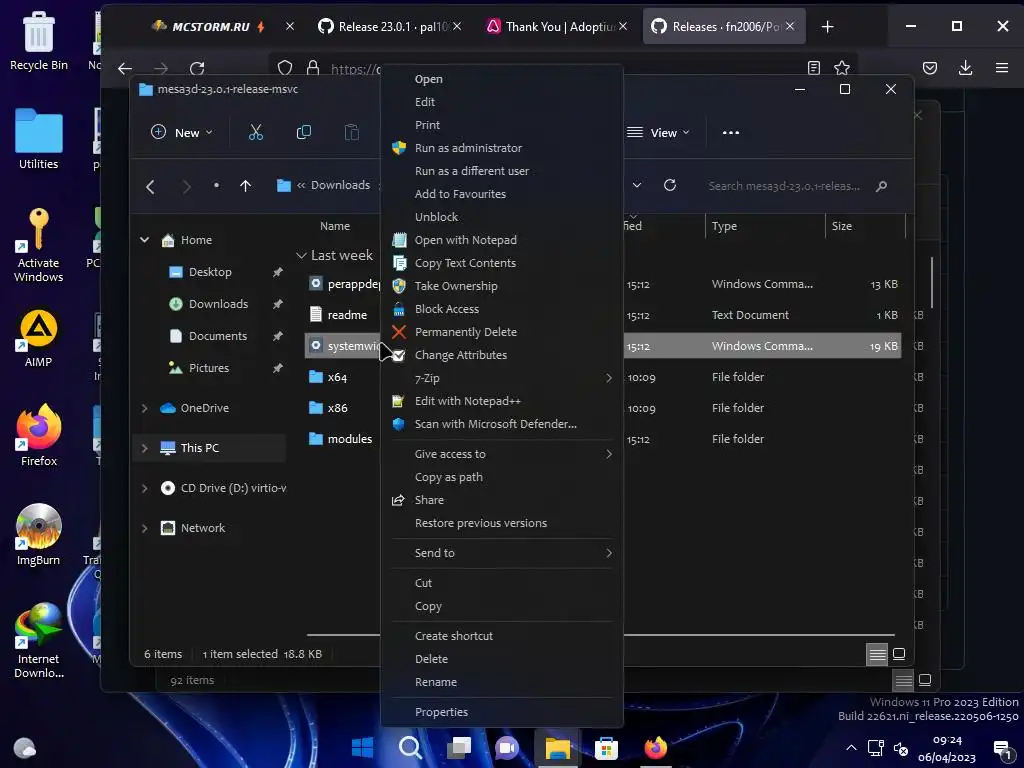Viewport: 1024px width, 768px height.
Task: Refresh the Explorer folder view
Action: pos(669,185)
